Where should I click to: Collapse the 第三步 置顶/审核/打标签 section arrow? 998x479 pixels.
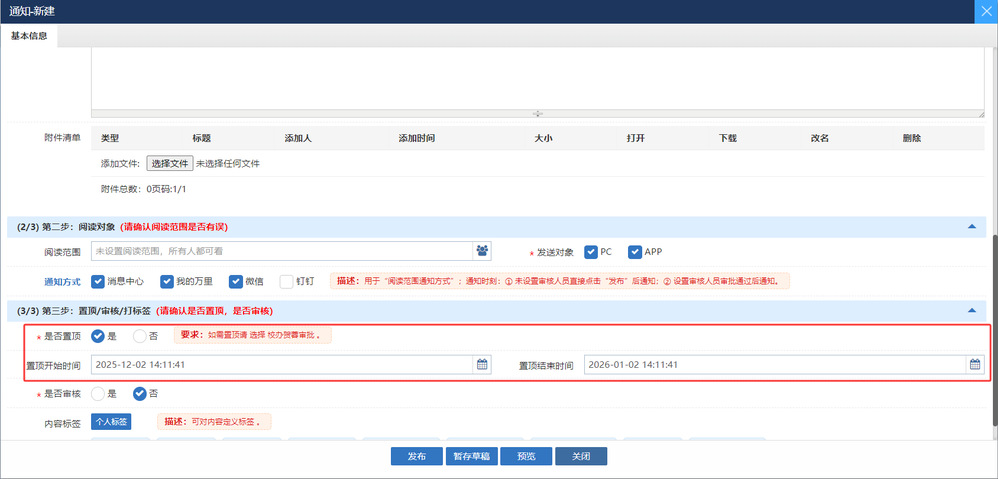click(971, 311)
